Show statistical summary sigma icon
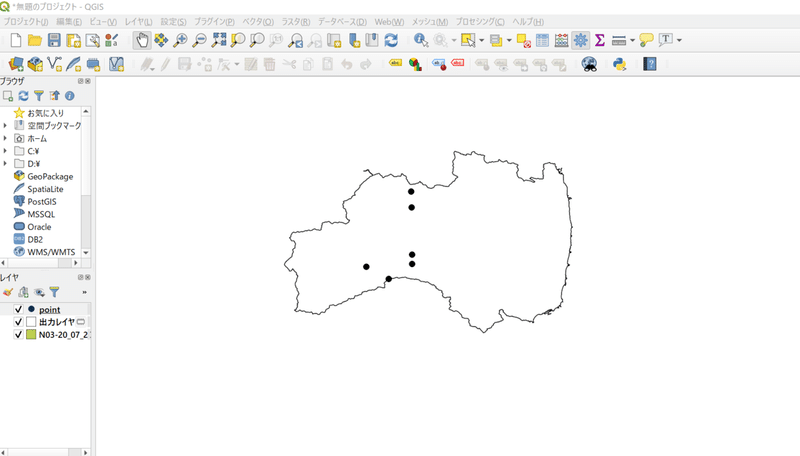The width and height of the screenshot is (800, 456). click(600, 40)
